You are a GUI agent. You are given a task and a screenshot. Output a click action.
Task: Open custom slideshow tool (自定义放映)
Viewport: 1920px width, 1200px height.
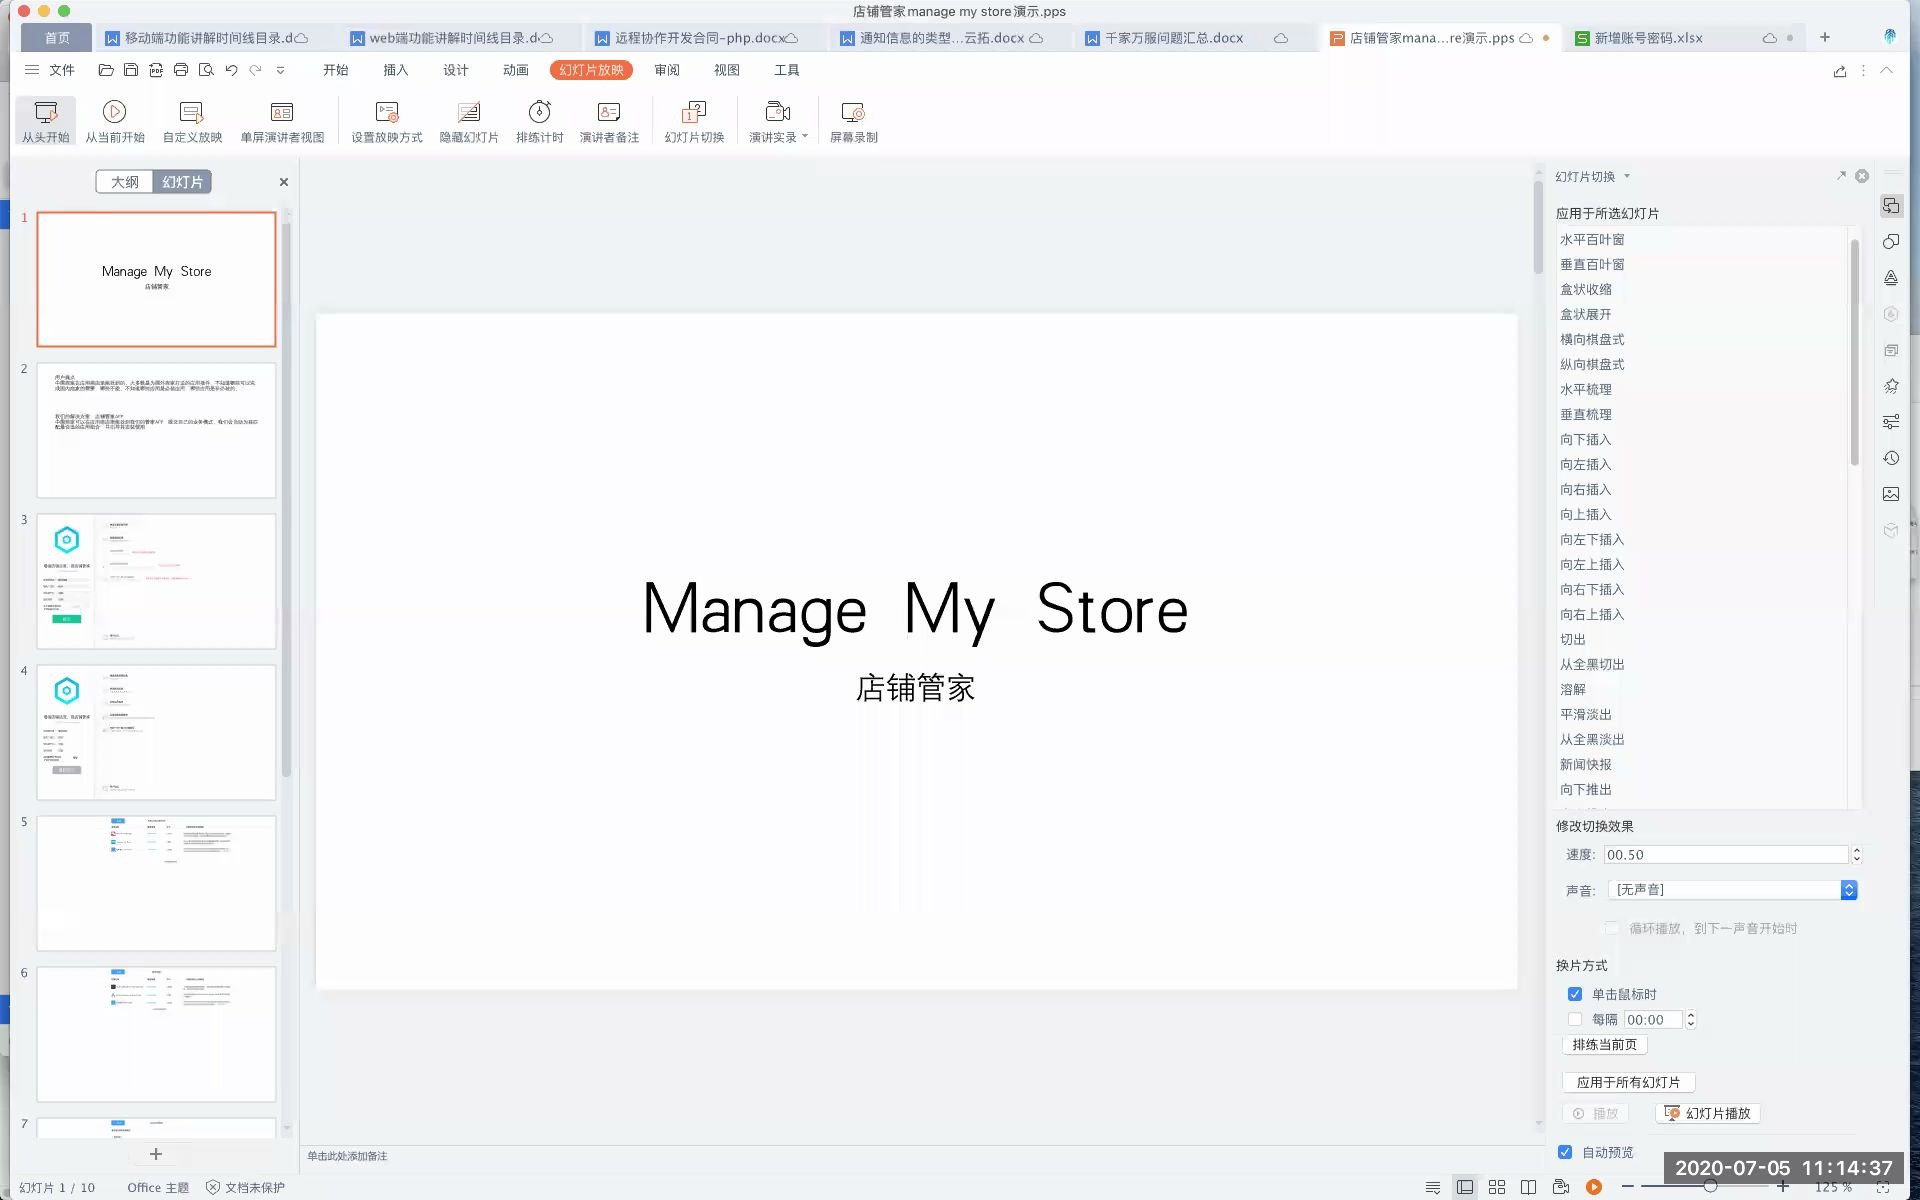[x=190, y=120]
